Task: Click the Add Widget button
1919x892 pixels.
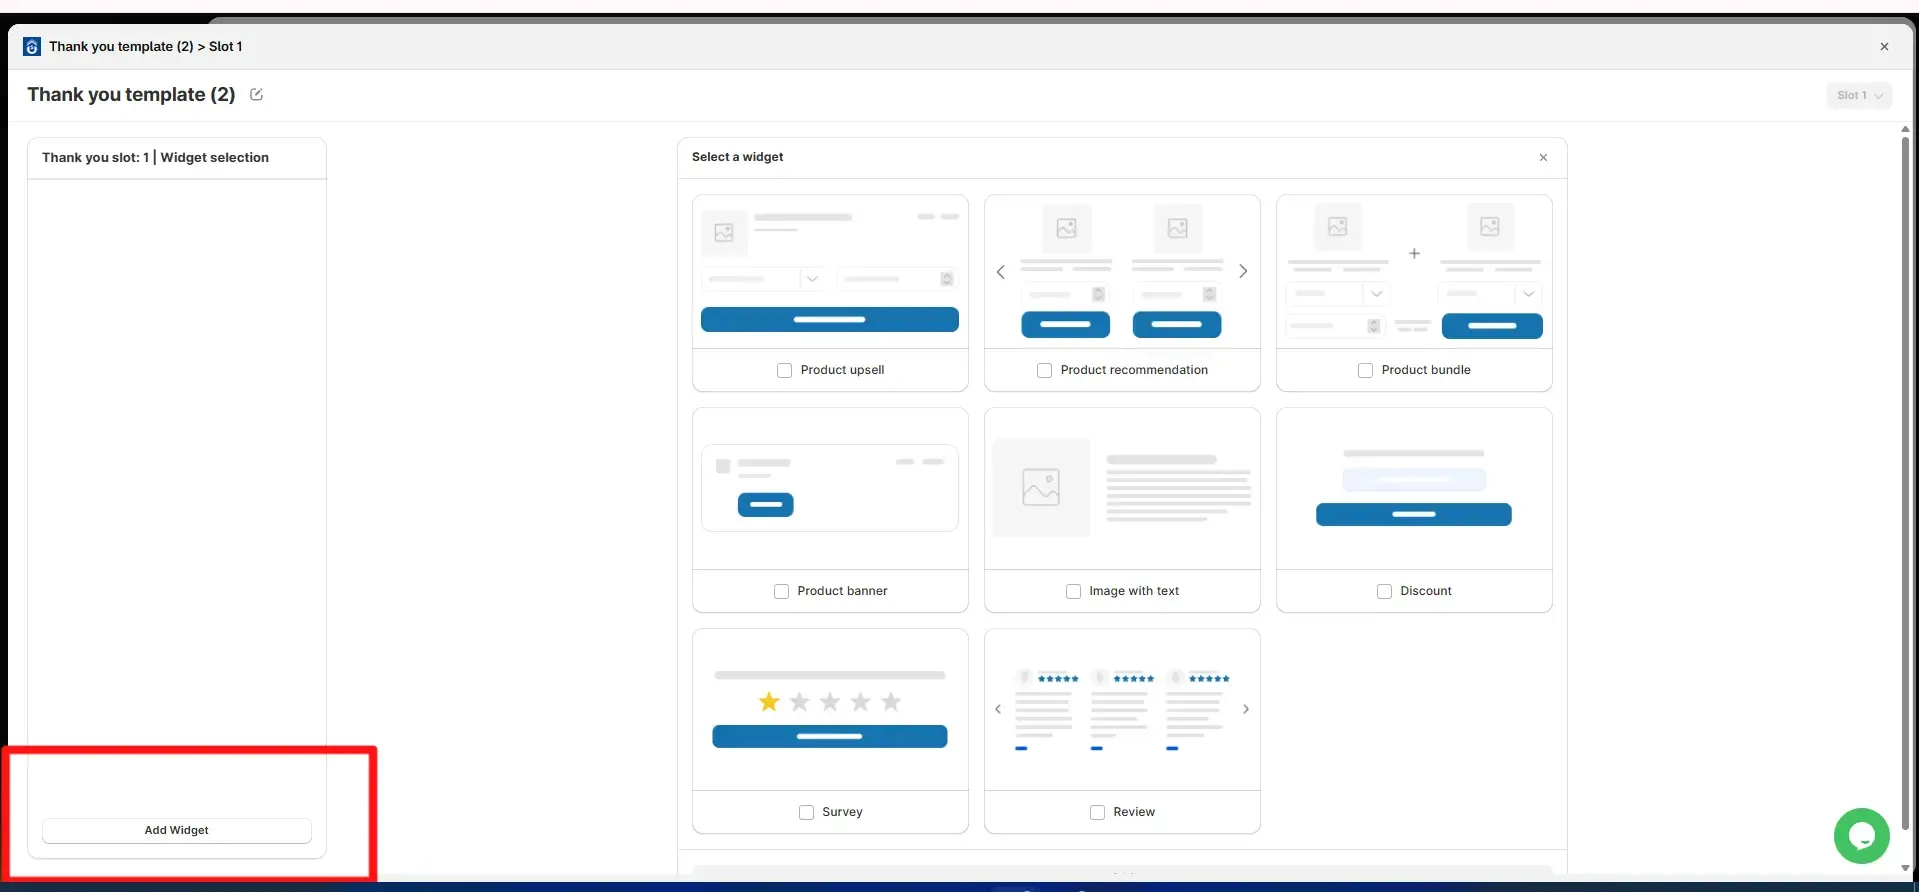Action: coord(177,830)
